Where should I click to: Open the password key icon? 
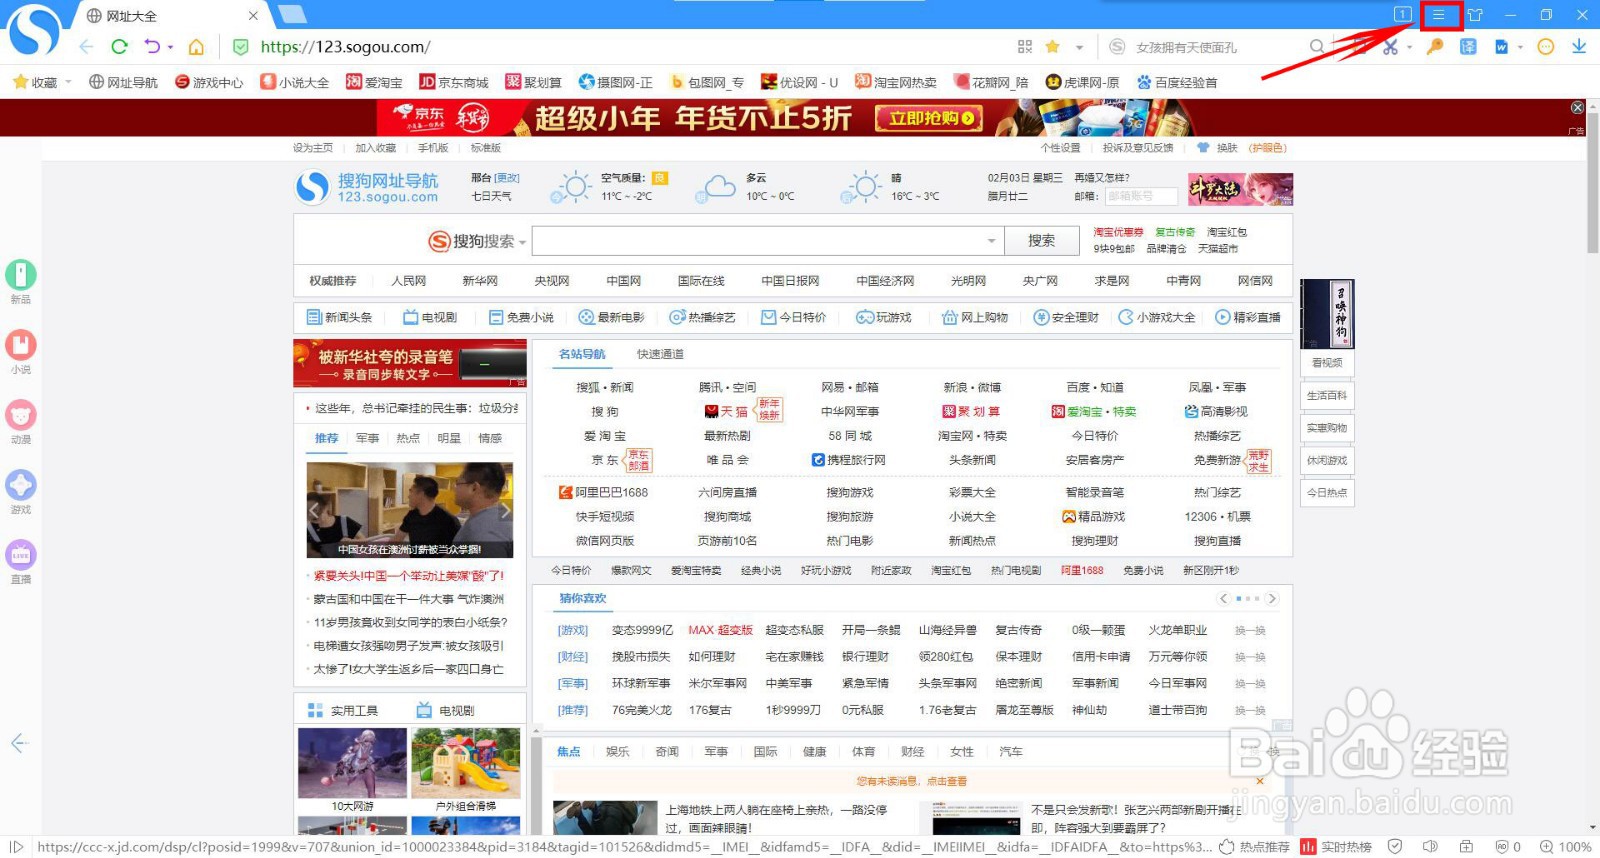point(1435,47)
